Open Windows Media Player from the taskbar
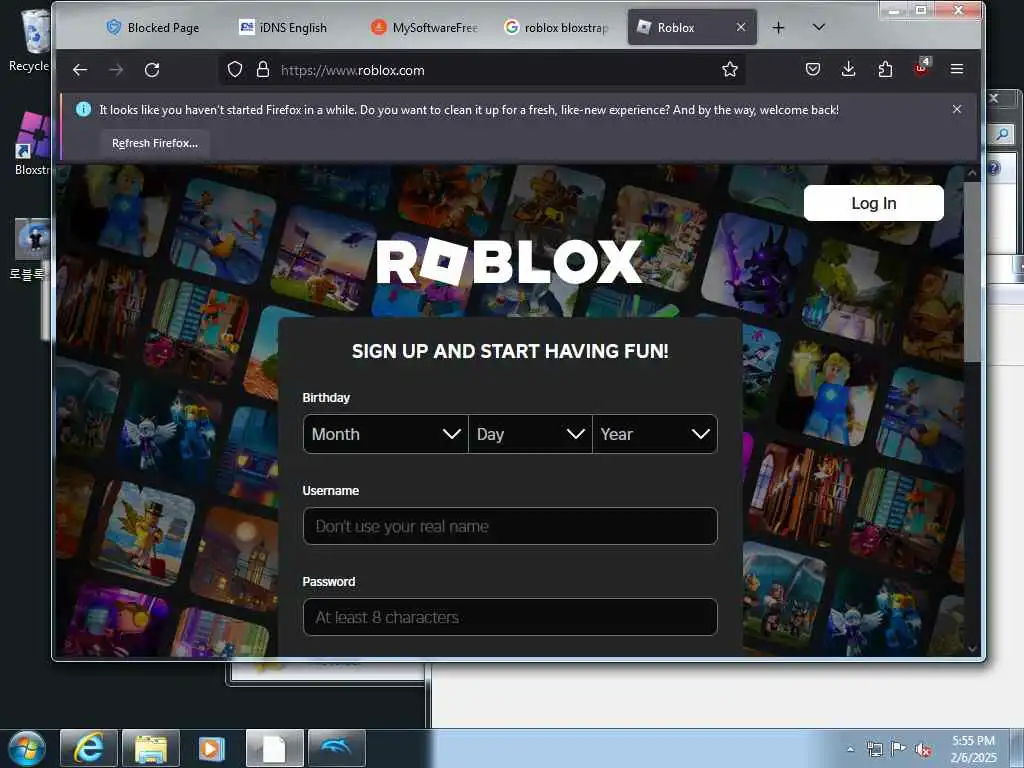The height and width of the screenshot is (768, 1024). coord(212,748)
